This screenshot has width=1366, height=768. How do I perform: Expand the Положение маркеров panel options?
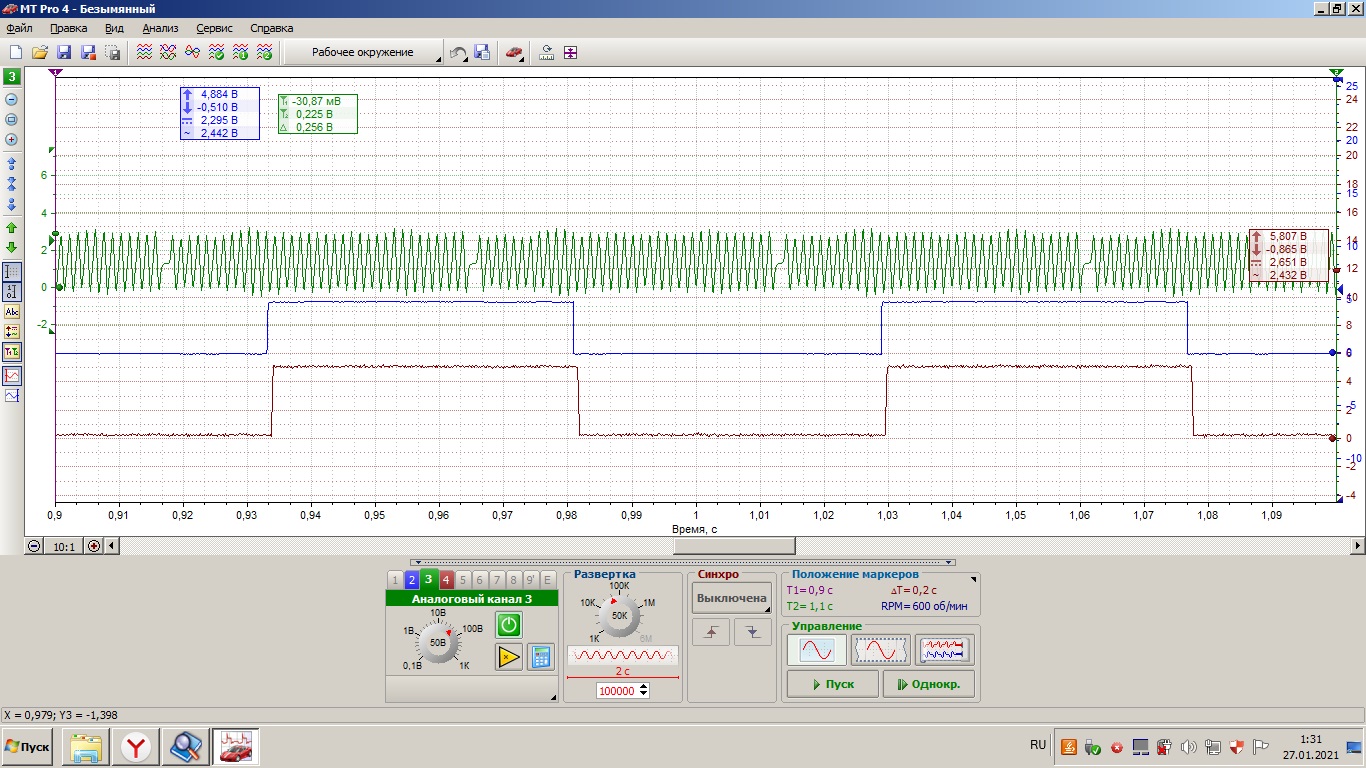pyautogui.click(x=973, y=579)
